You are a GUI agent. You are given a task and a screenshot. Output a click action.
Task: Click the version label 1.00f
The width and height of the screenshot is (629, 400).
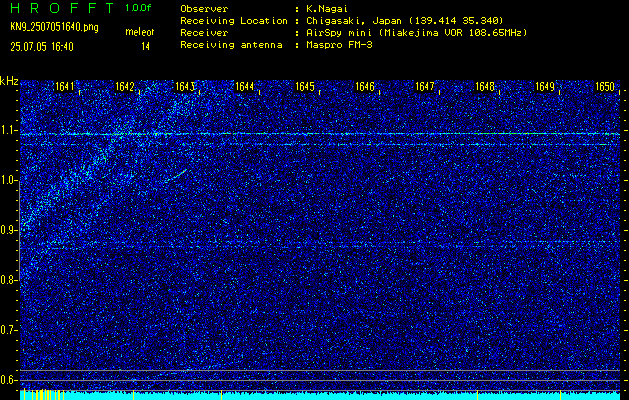tap(138, 8)
